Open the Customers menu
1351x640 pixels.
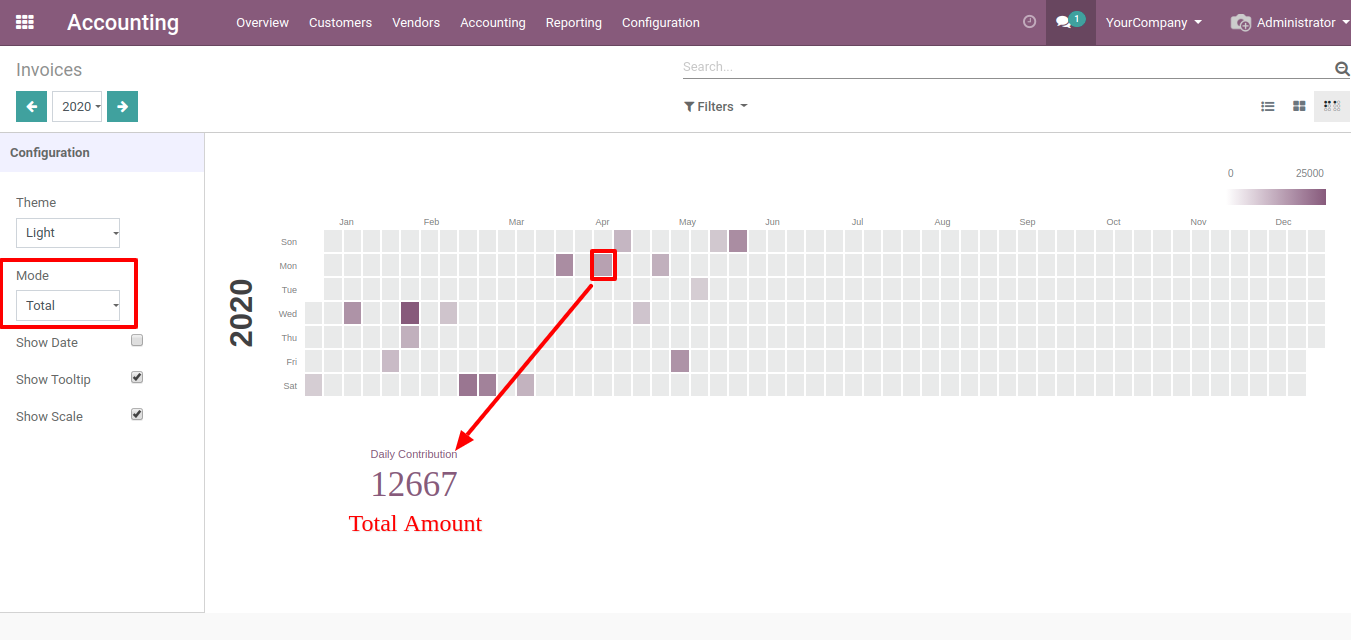(x=340, y=22)
